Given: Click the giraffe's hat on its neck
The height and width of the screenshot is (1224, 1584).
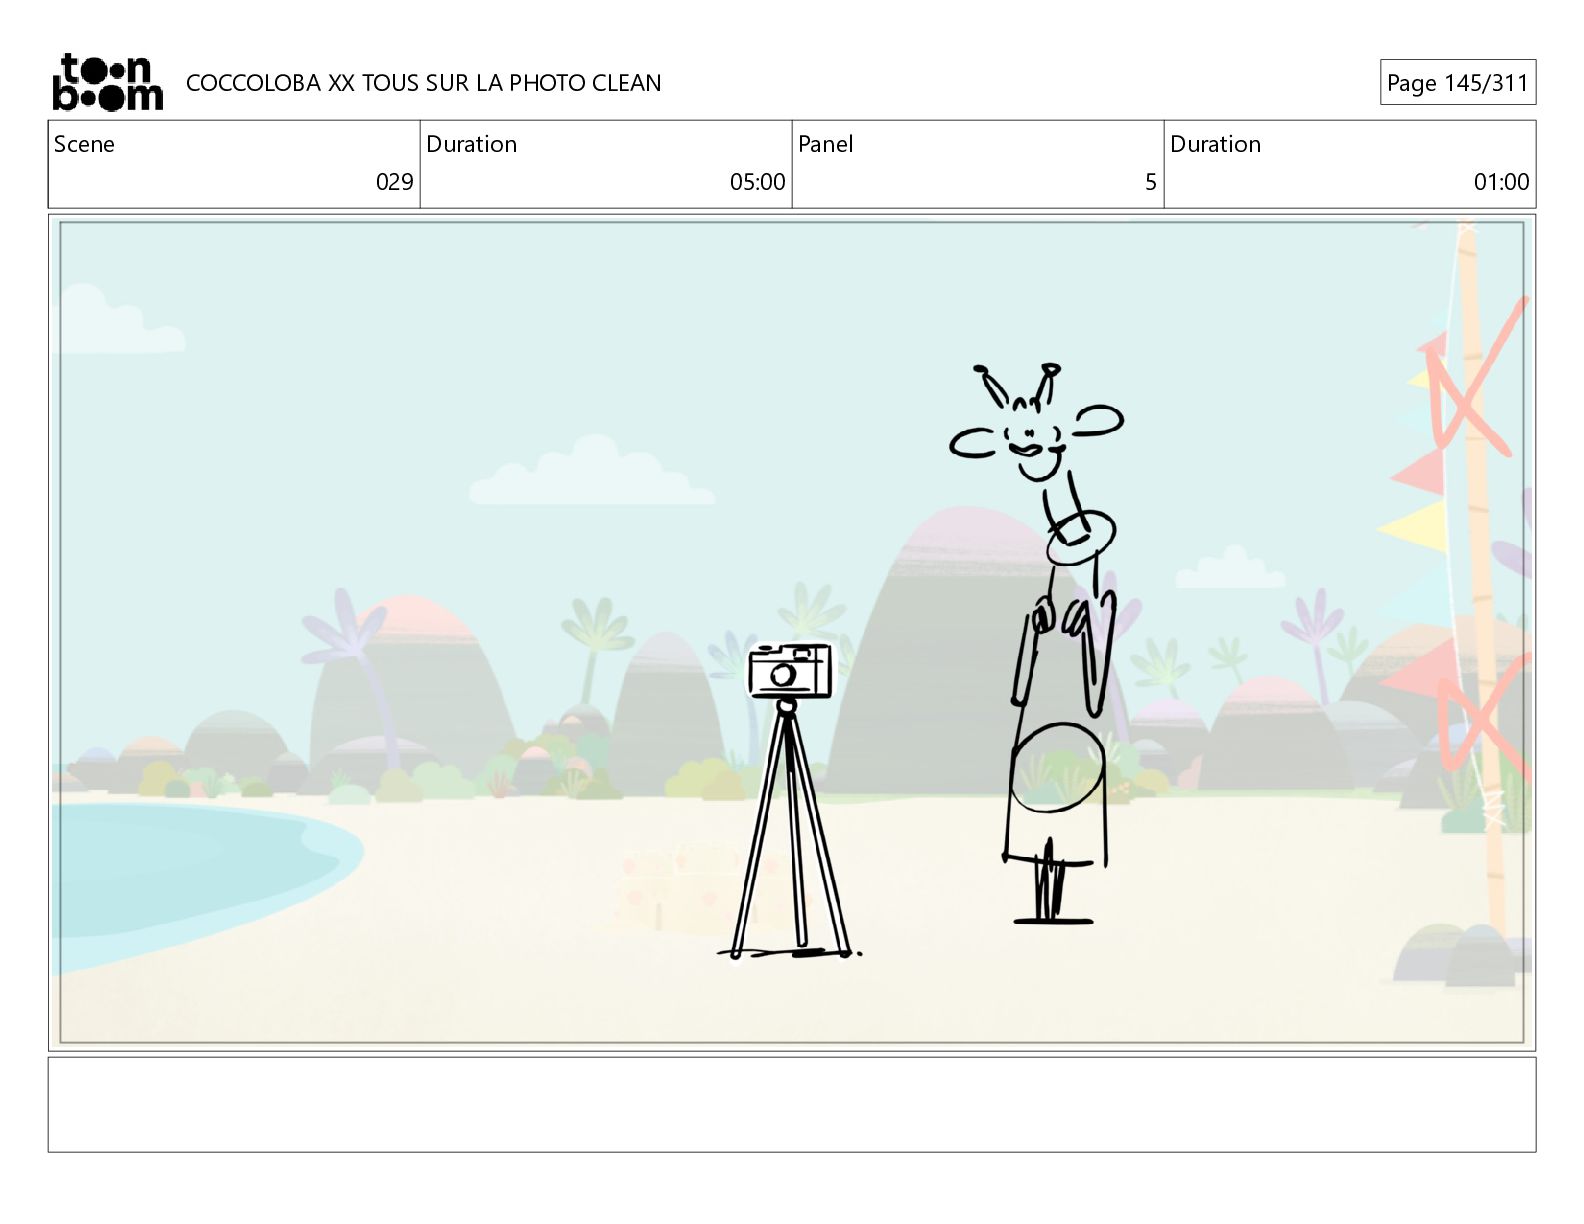Looking at the screenshot, I should [x=1081, y=538].
